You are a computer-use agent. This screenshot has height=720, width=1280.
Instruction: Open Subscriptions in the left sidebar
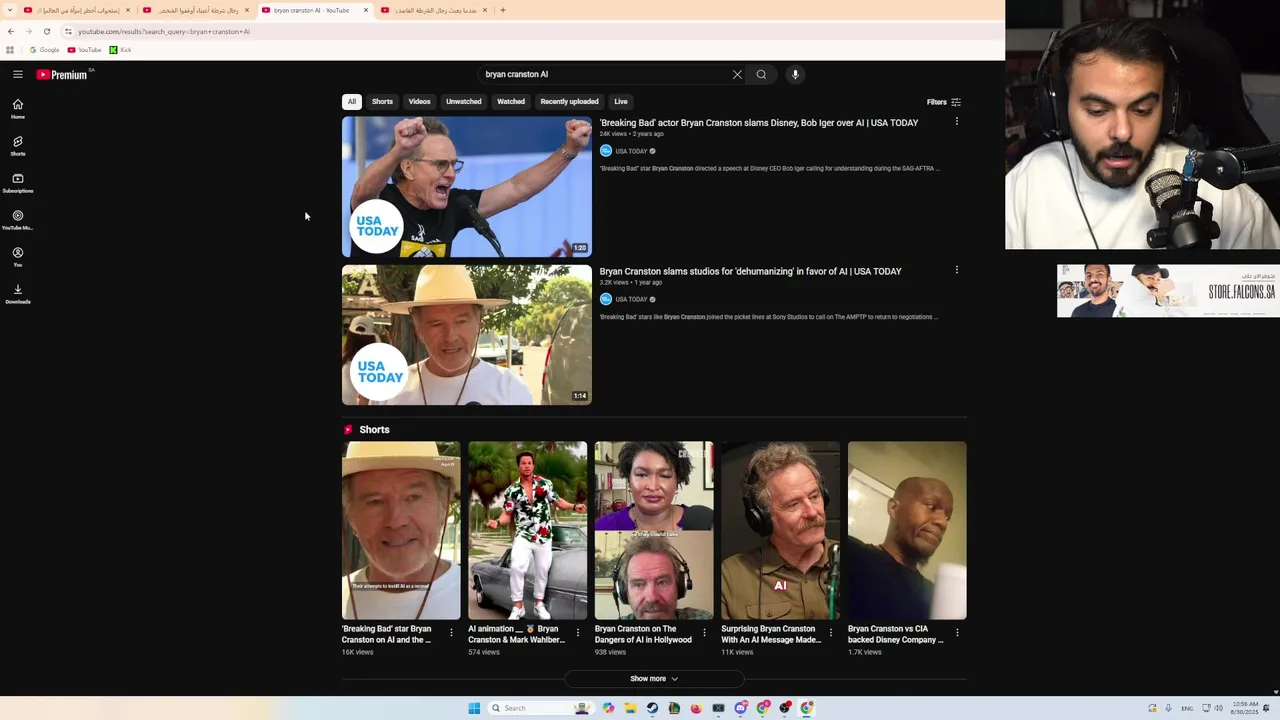pyautogui.click(x=17, y=183)
